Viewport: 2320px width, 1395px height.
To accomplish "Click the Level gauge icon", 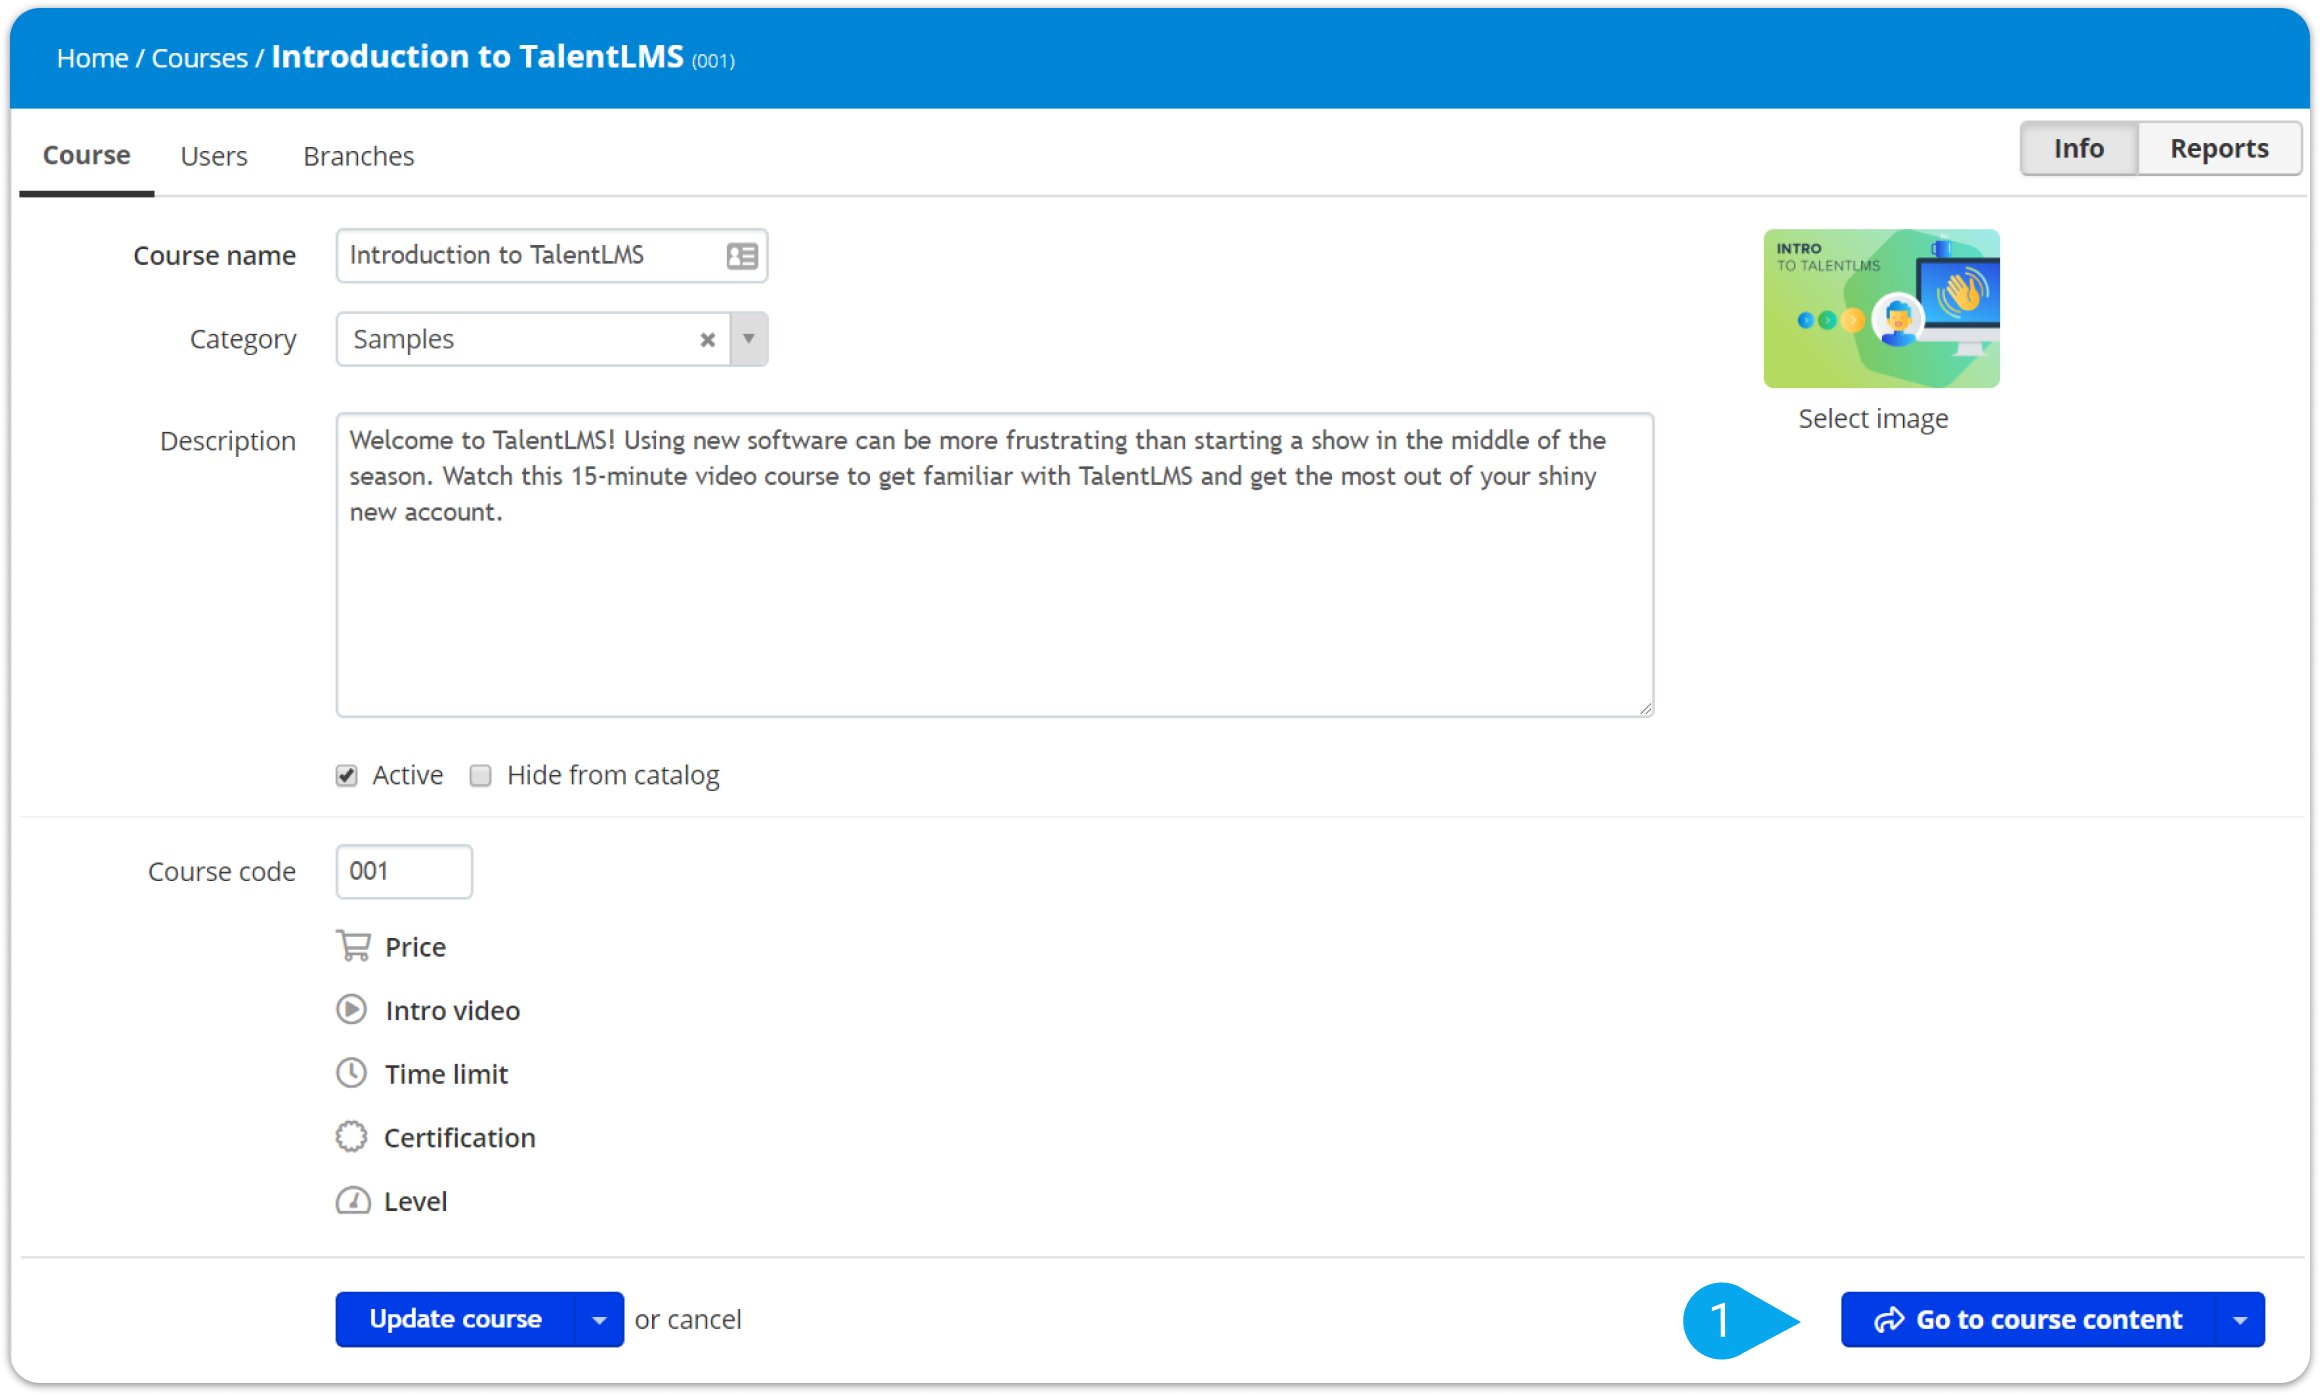I will coord(353,1200).
